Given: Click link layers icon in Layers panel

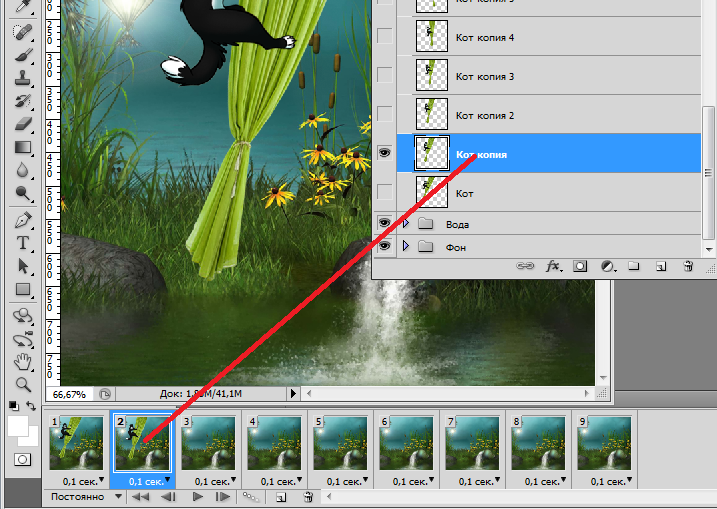Looking at the screenshot, I should click(524, 266).
